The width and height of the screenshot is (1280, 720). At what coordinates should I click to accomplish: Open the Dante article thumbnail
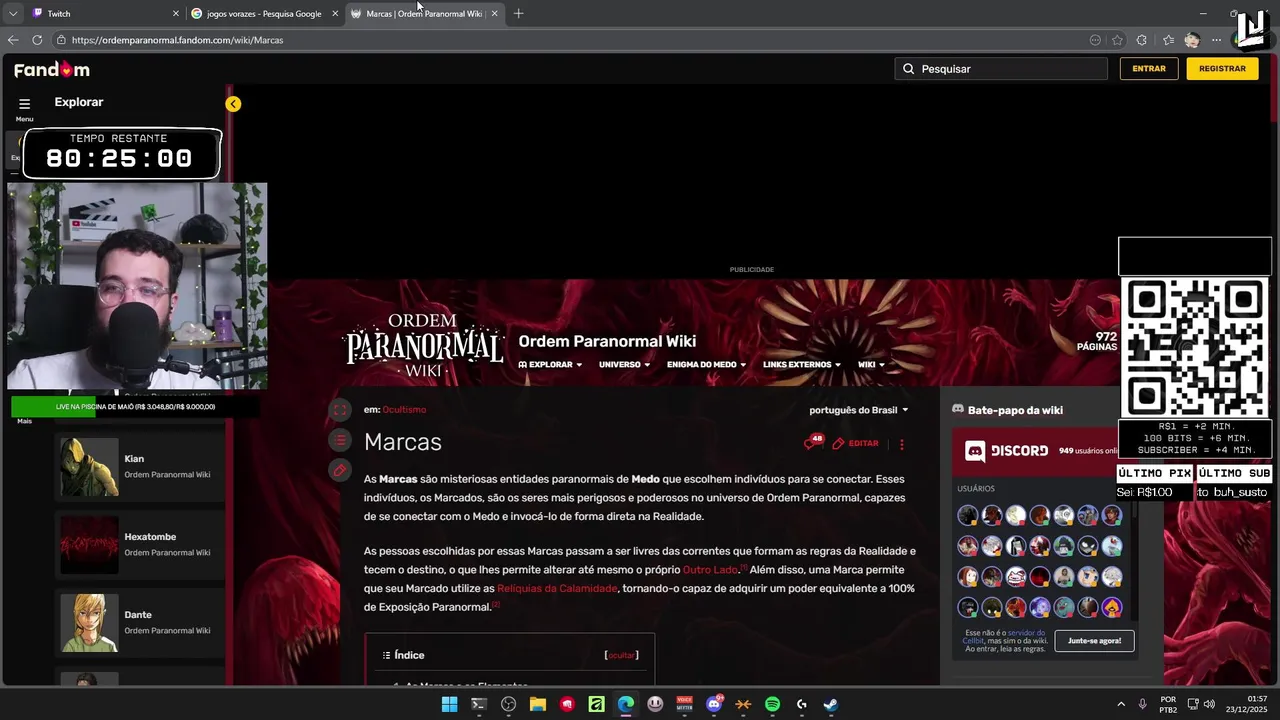click(x=89, y=623)
